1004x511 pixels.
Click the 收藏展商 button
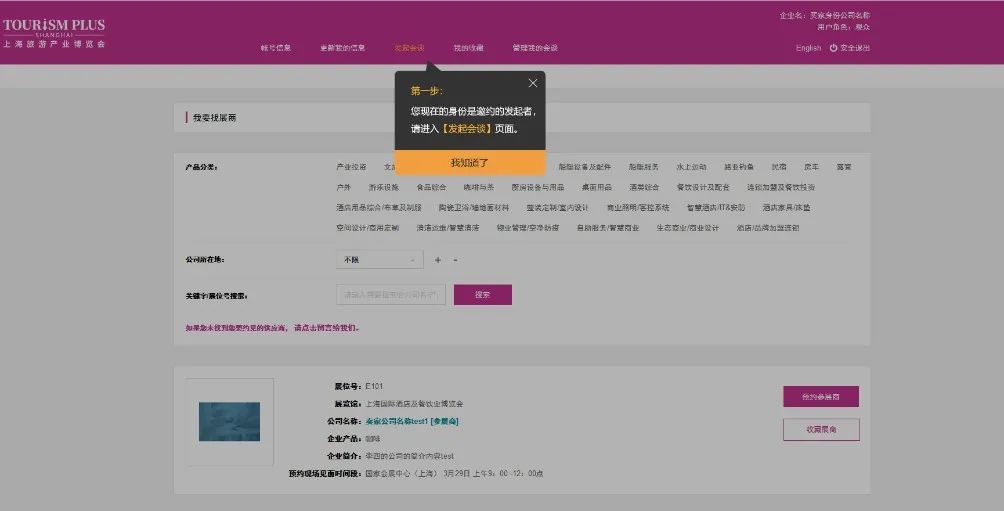821,430
